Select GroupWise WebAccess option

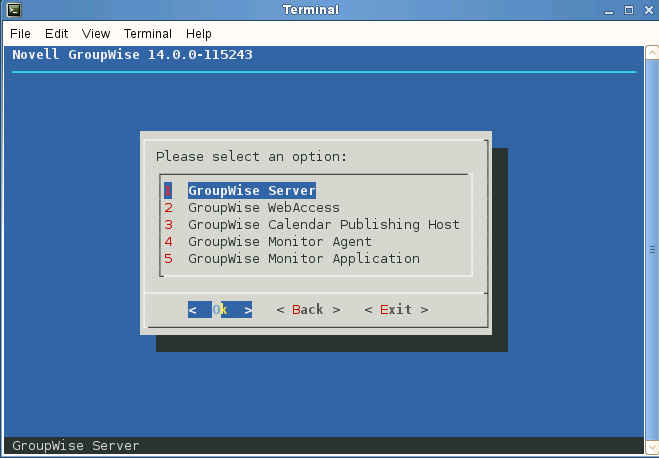coord(264,208)
